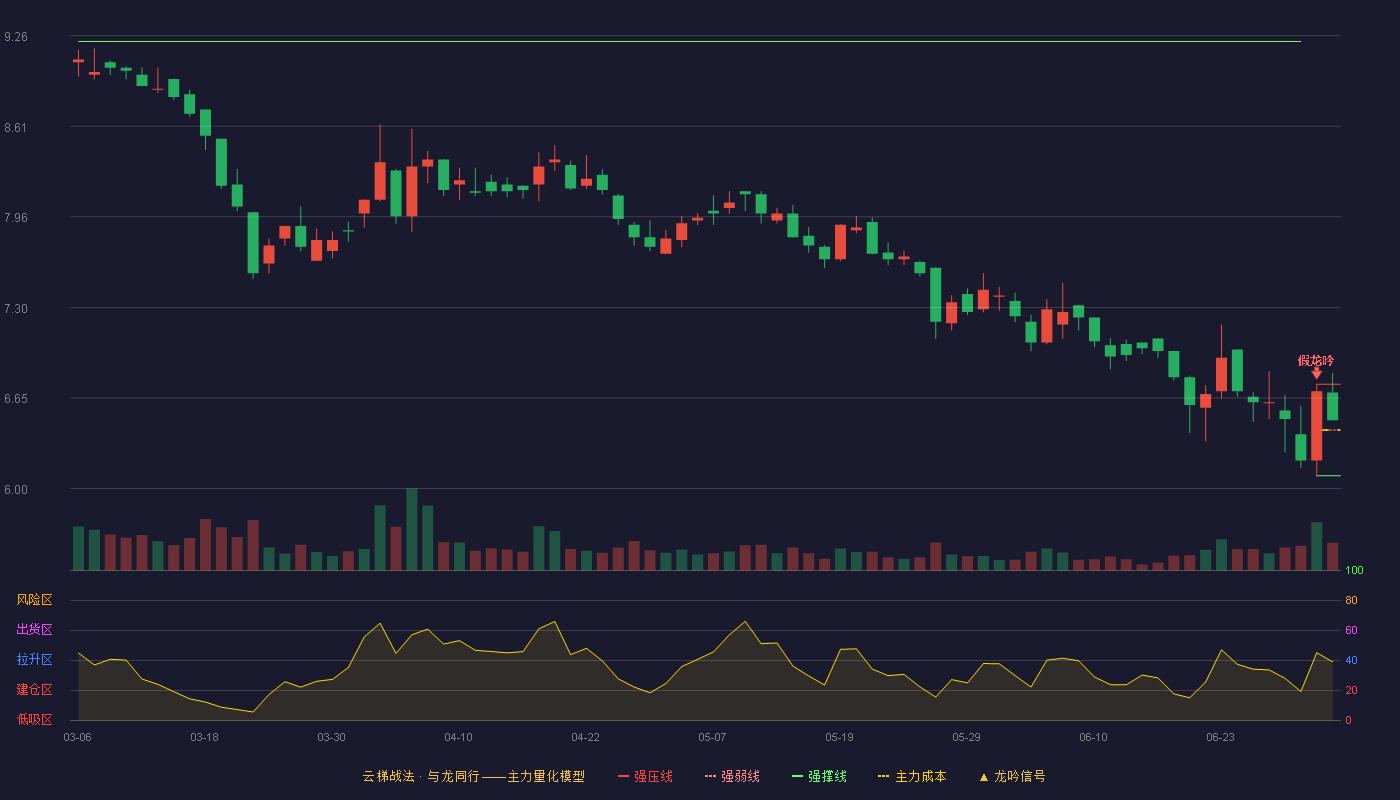1400x800 pixels.
Task: Toggle the 强压线 legend series
Action: click(x=645, y=776)
